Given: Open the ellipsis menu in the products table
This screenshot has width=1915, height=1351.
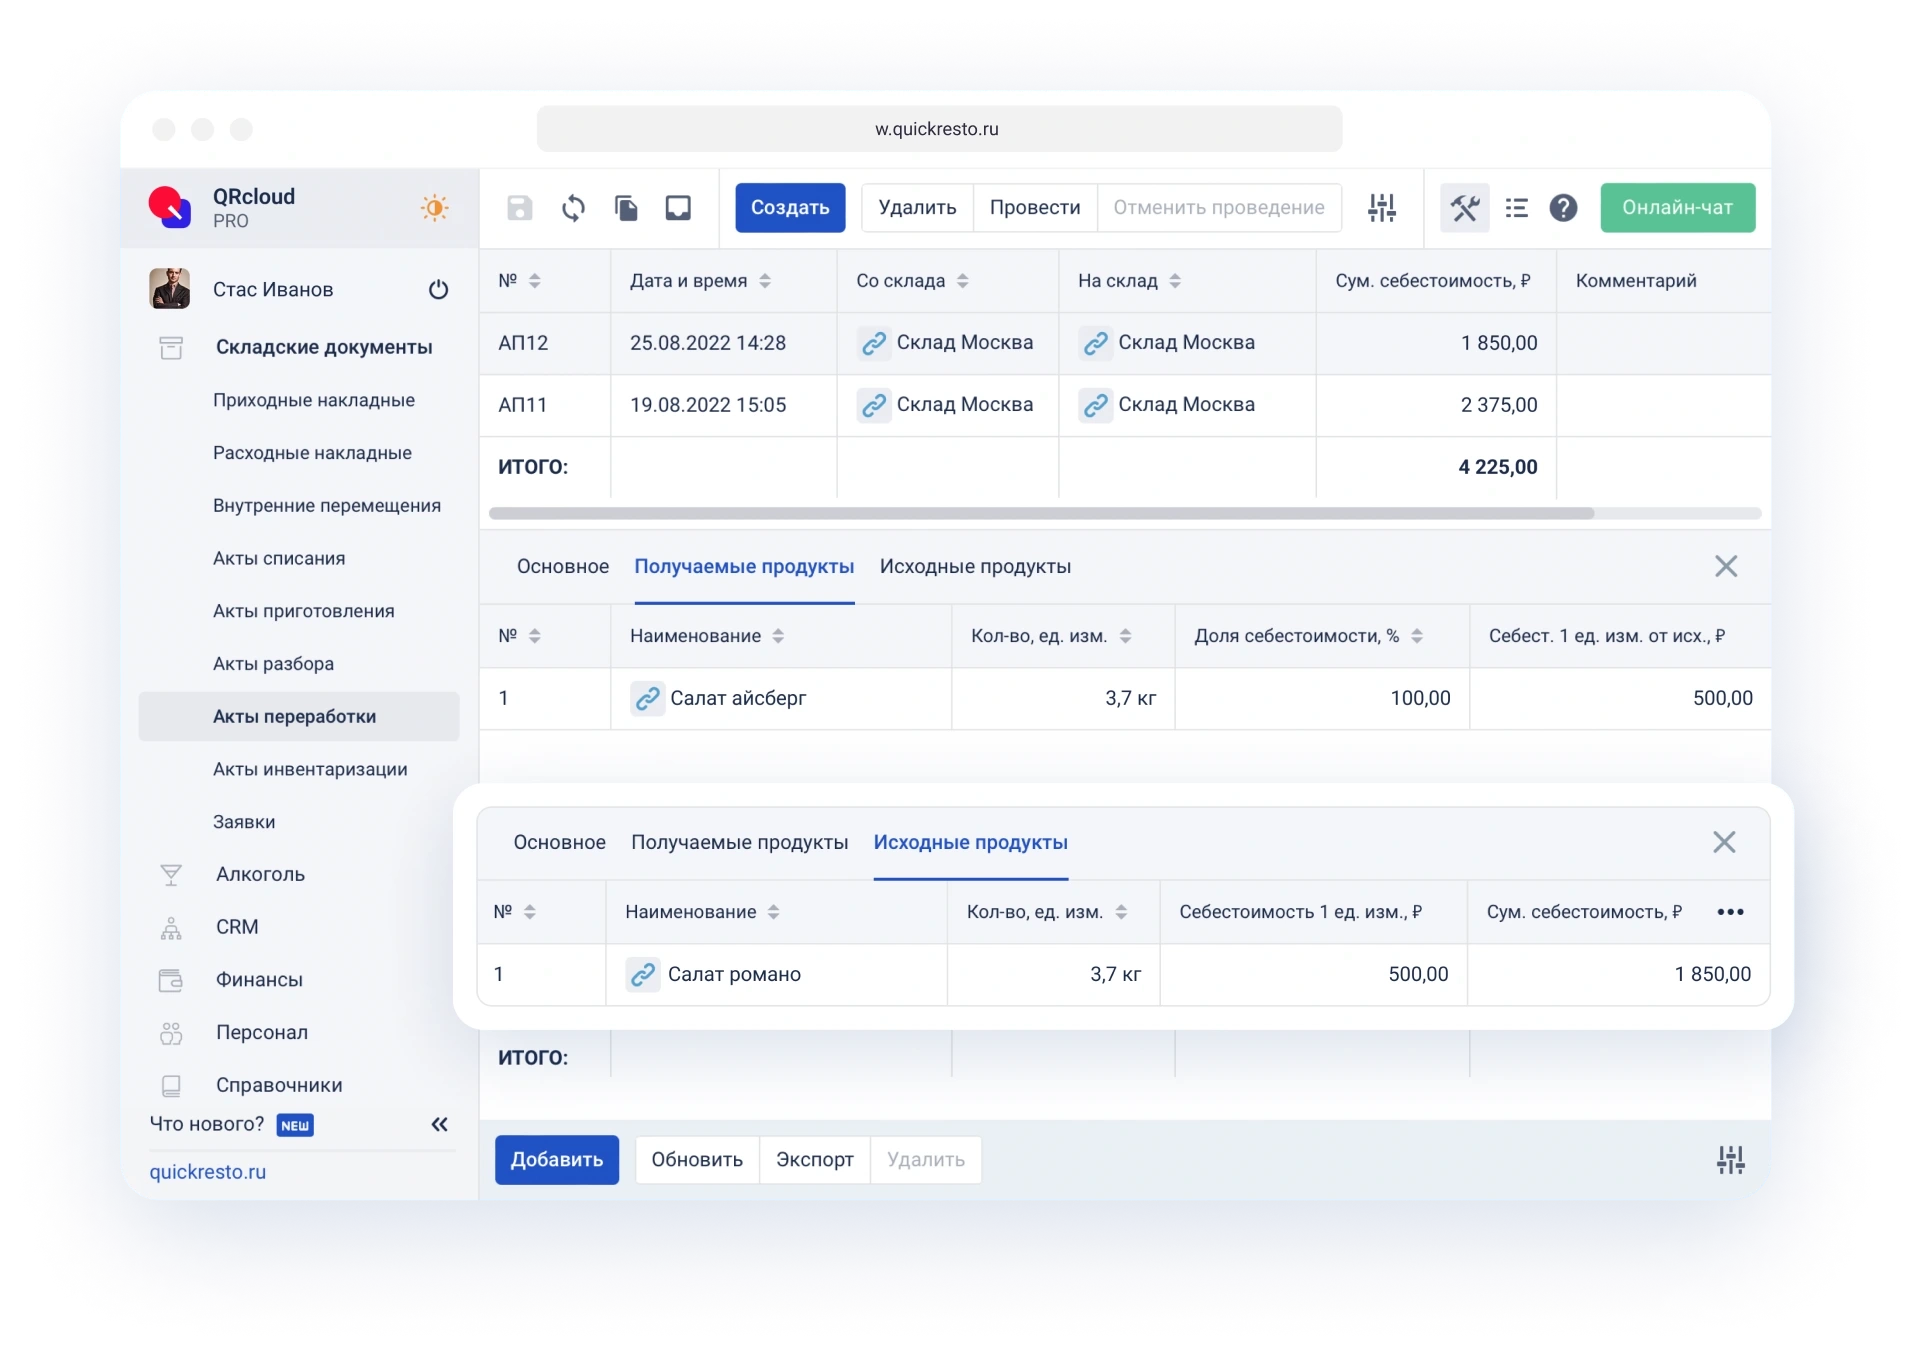Looking at the screenshot, I should click(x=1733, y=911).
